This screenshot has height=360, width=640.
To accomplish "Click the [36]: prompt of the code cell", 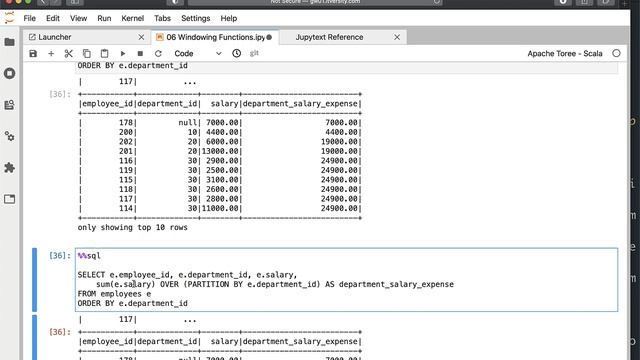I will pos(60,256).
